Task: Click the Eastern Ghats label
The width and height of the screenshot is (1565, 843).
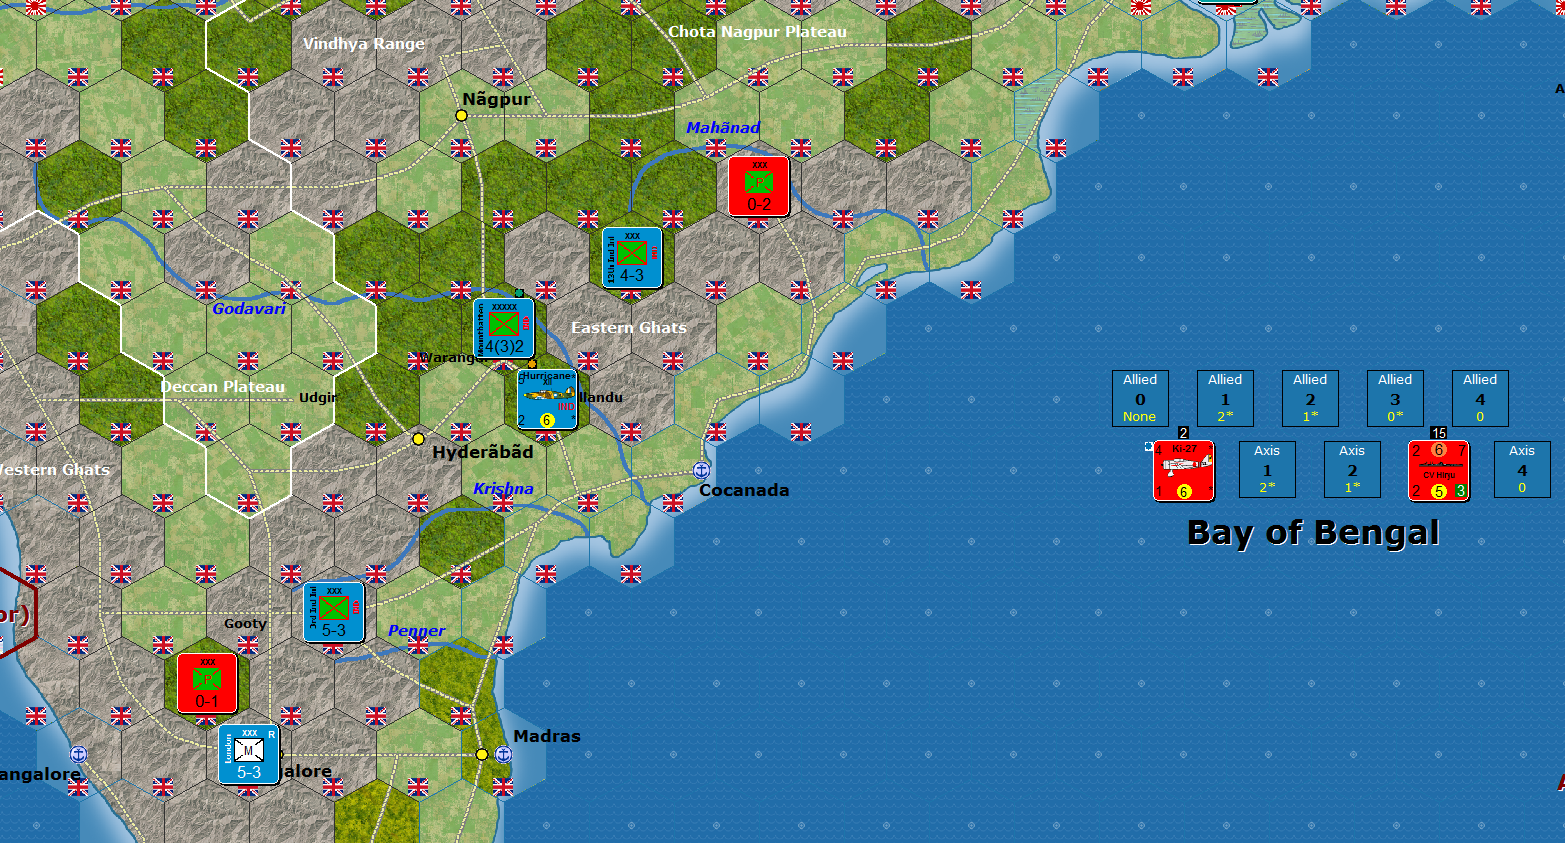Action: (629, 328)
